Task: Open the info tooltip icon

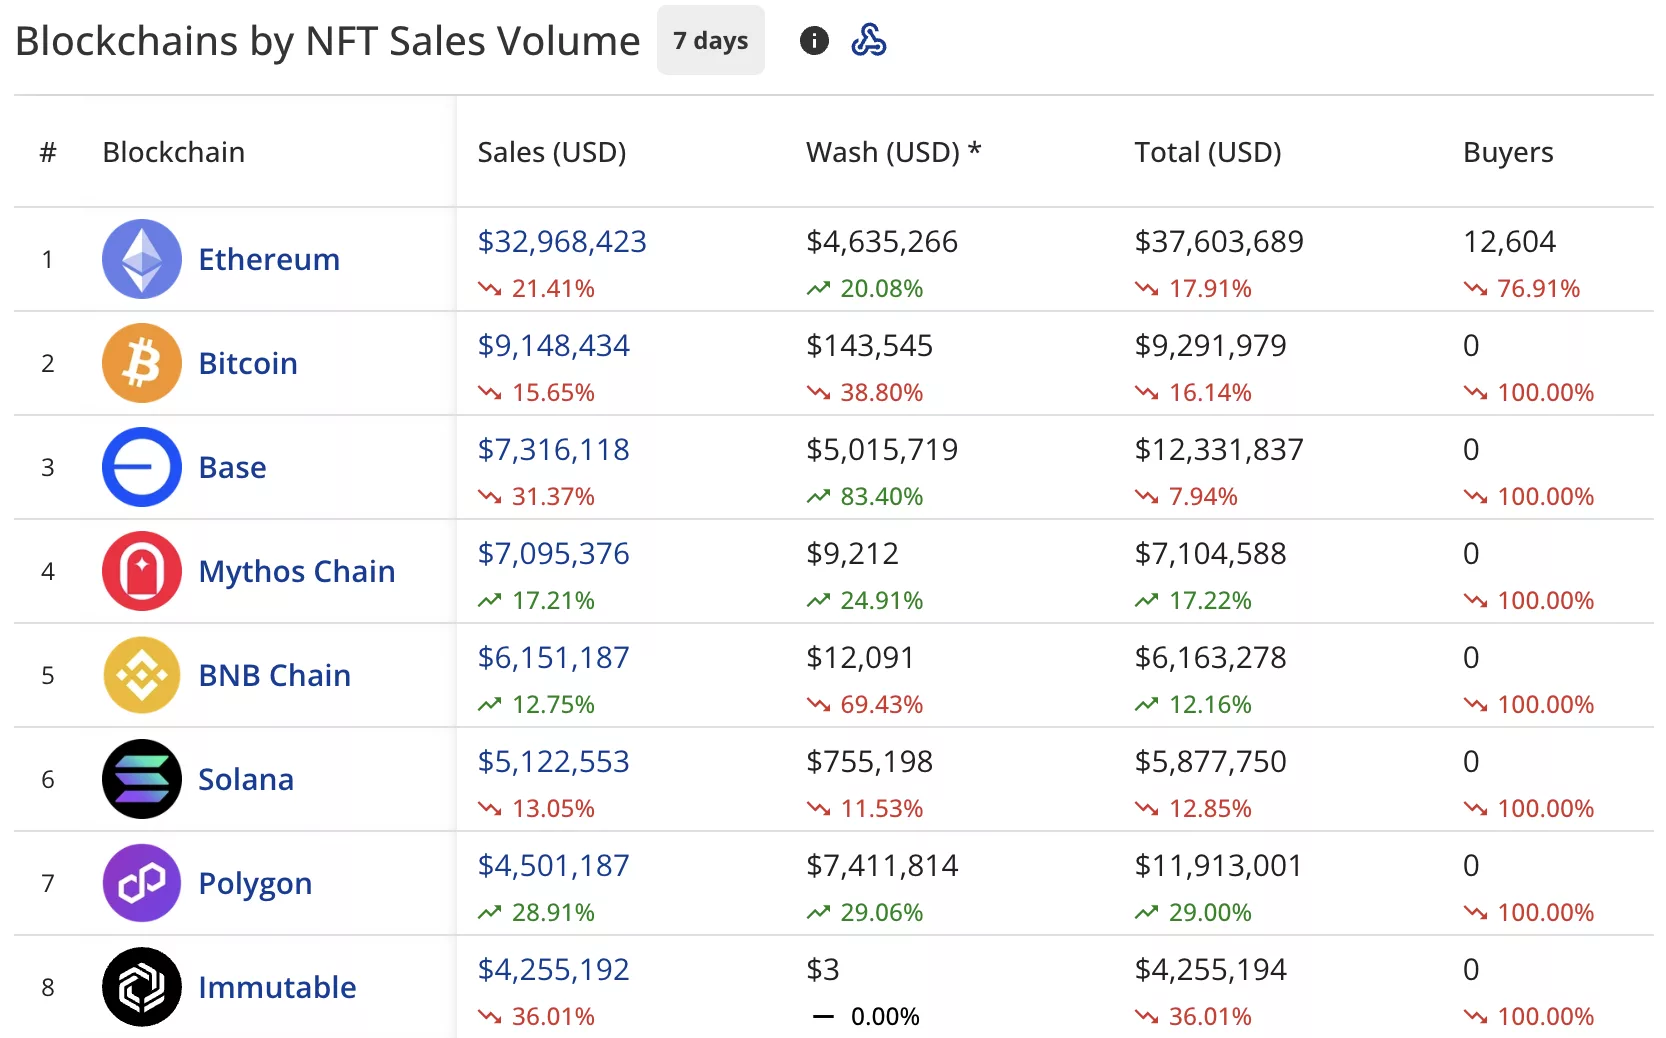Action: 814,40
